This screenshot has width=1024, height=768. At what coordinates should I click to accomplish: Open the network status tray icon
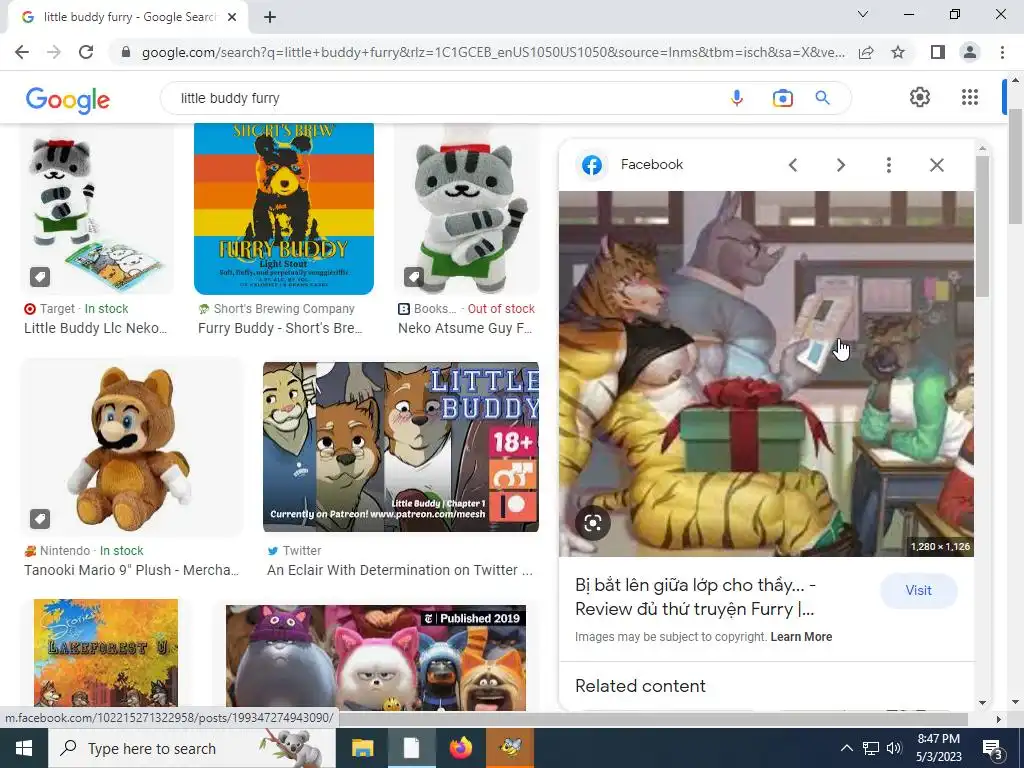[x=871, y=748]
